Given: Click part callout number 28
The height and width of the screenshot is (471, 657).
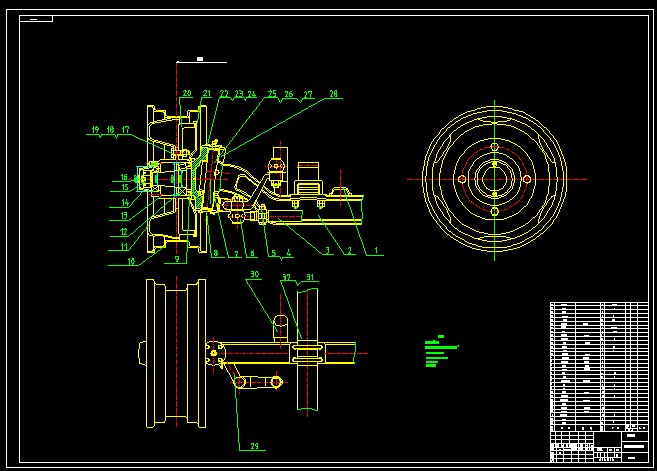Looking at the screenshot, I should coord(333,94).
